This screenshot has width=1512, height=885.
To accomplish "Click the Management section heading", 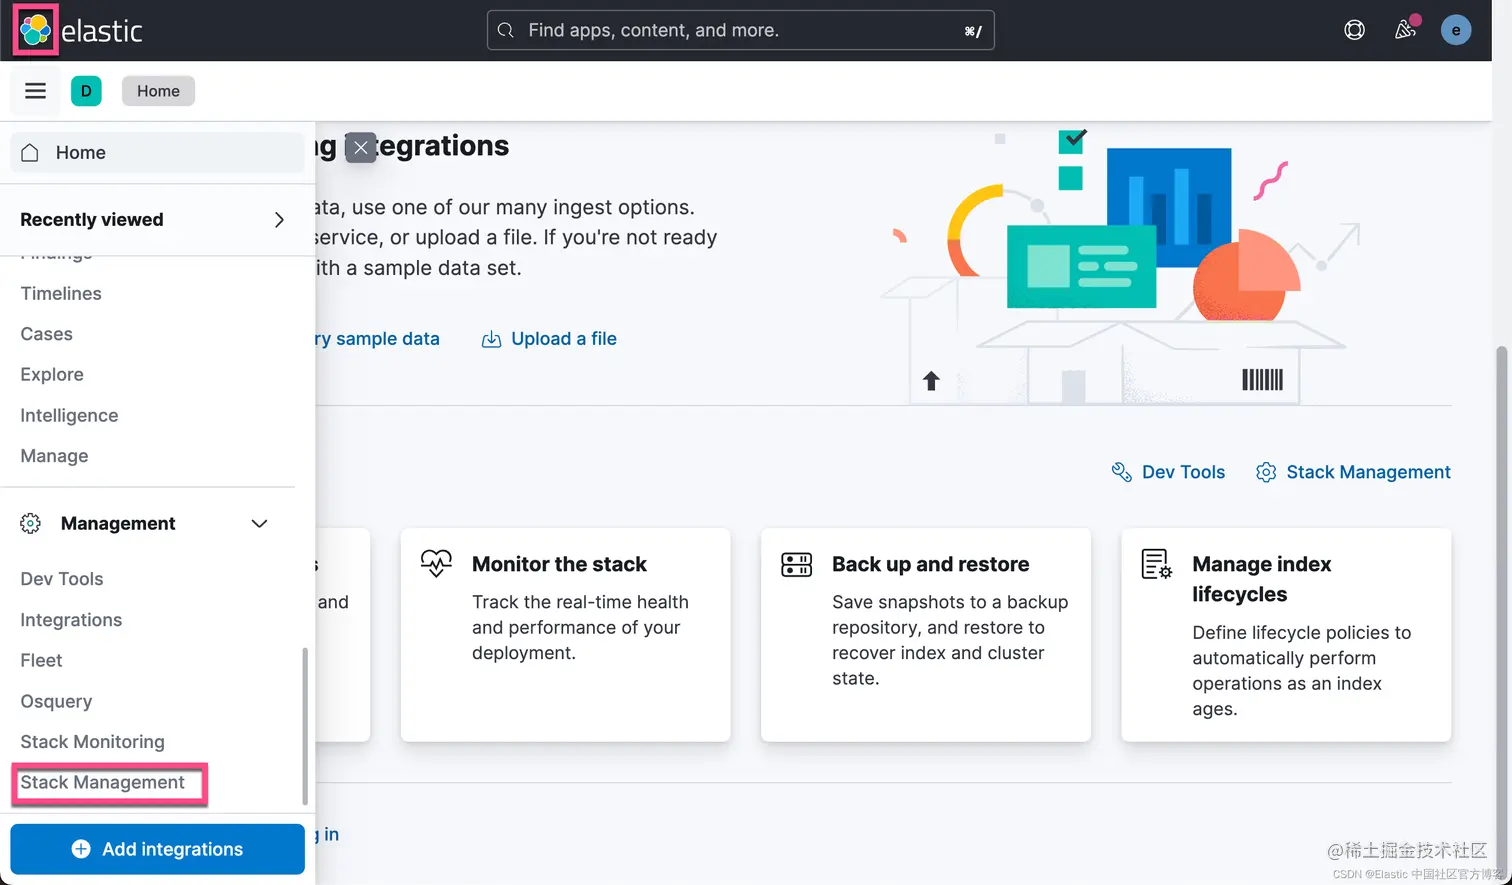I will point(118,524).
